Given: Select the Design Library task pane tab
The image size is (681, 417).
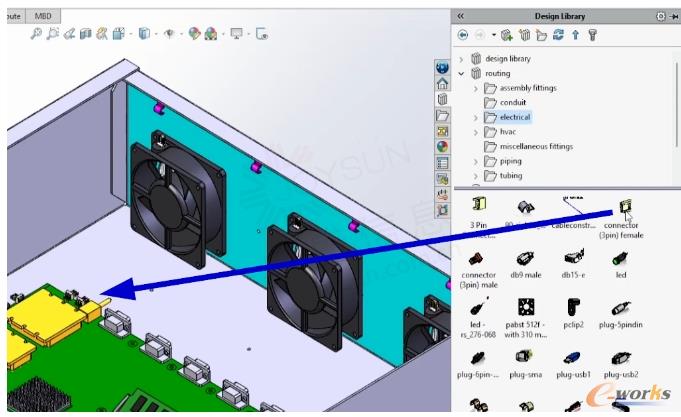Looking at the screenshot, I should point(442,99).
